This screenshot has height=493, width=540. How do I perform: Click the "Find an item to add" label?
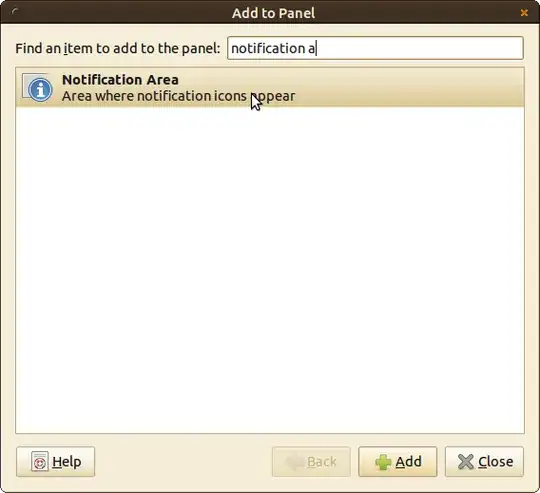point(117,48)
